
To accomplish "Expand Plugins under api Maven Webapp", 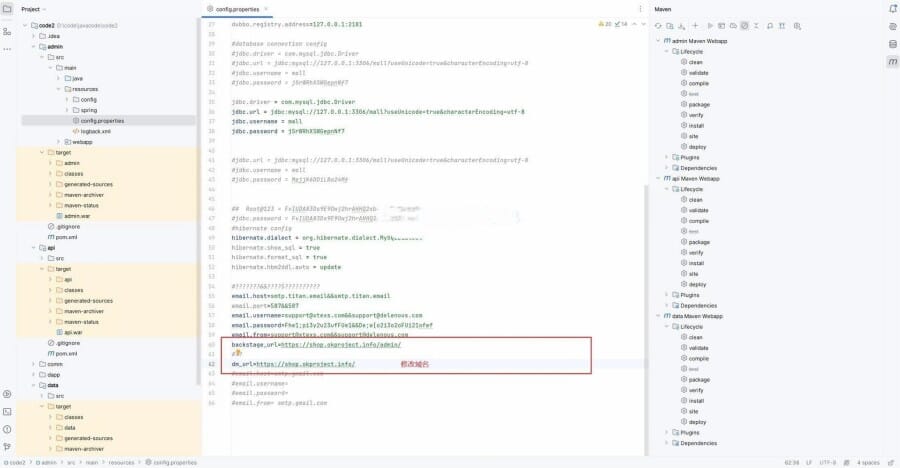I will (x=668, y=295).
